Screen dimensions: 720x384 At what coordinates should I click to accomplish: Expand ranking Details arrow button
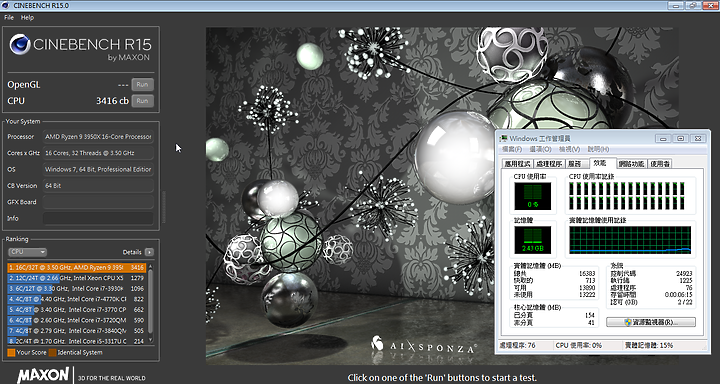click(x=149, y=252)
